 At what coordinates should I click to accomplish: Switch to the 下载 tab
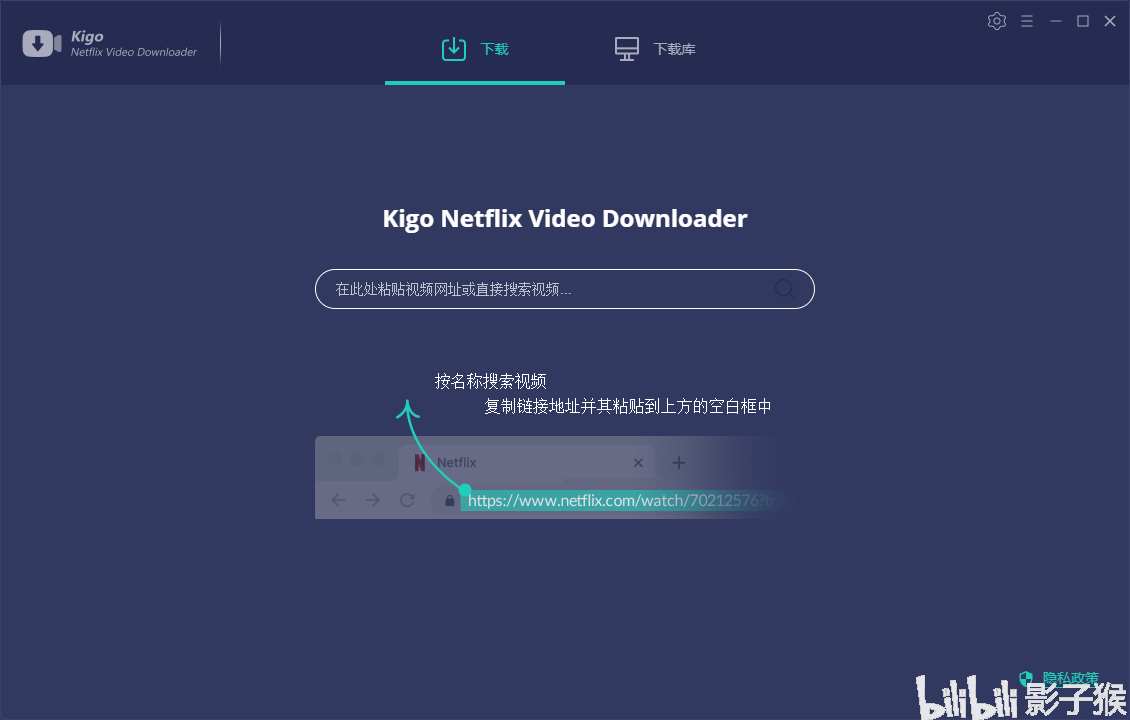click(475, 49)
